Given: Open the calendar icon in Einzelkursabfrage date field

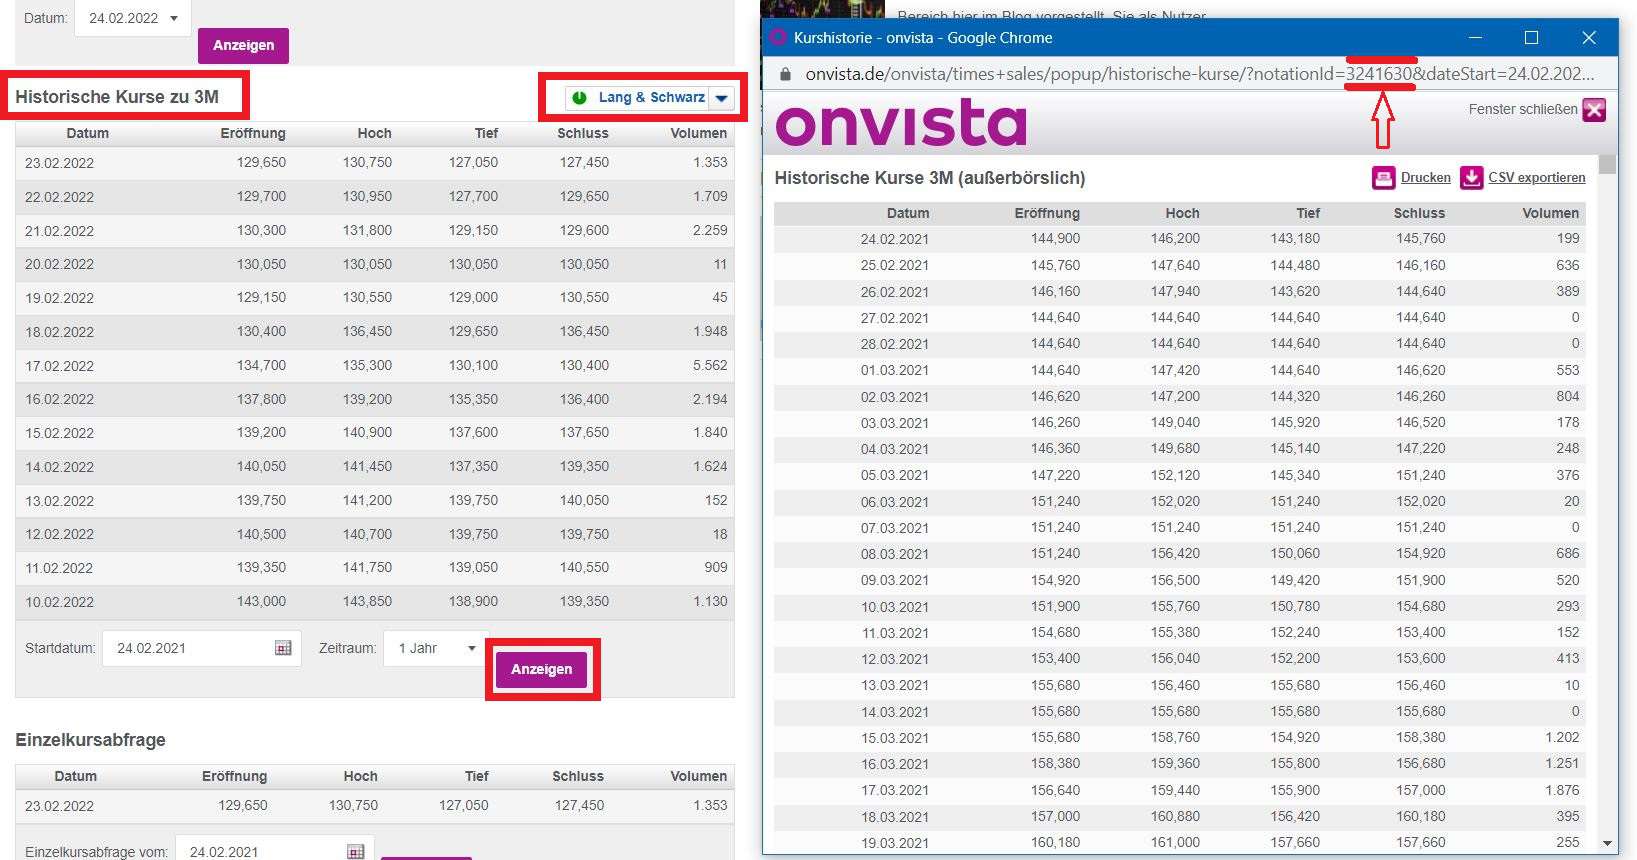Looking at the screenshot, I should coord(355,851).
